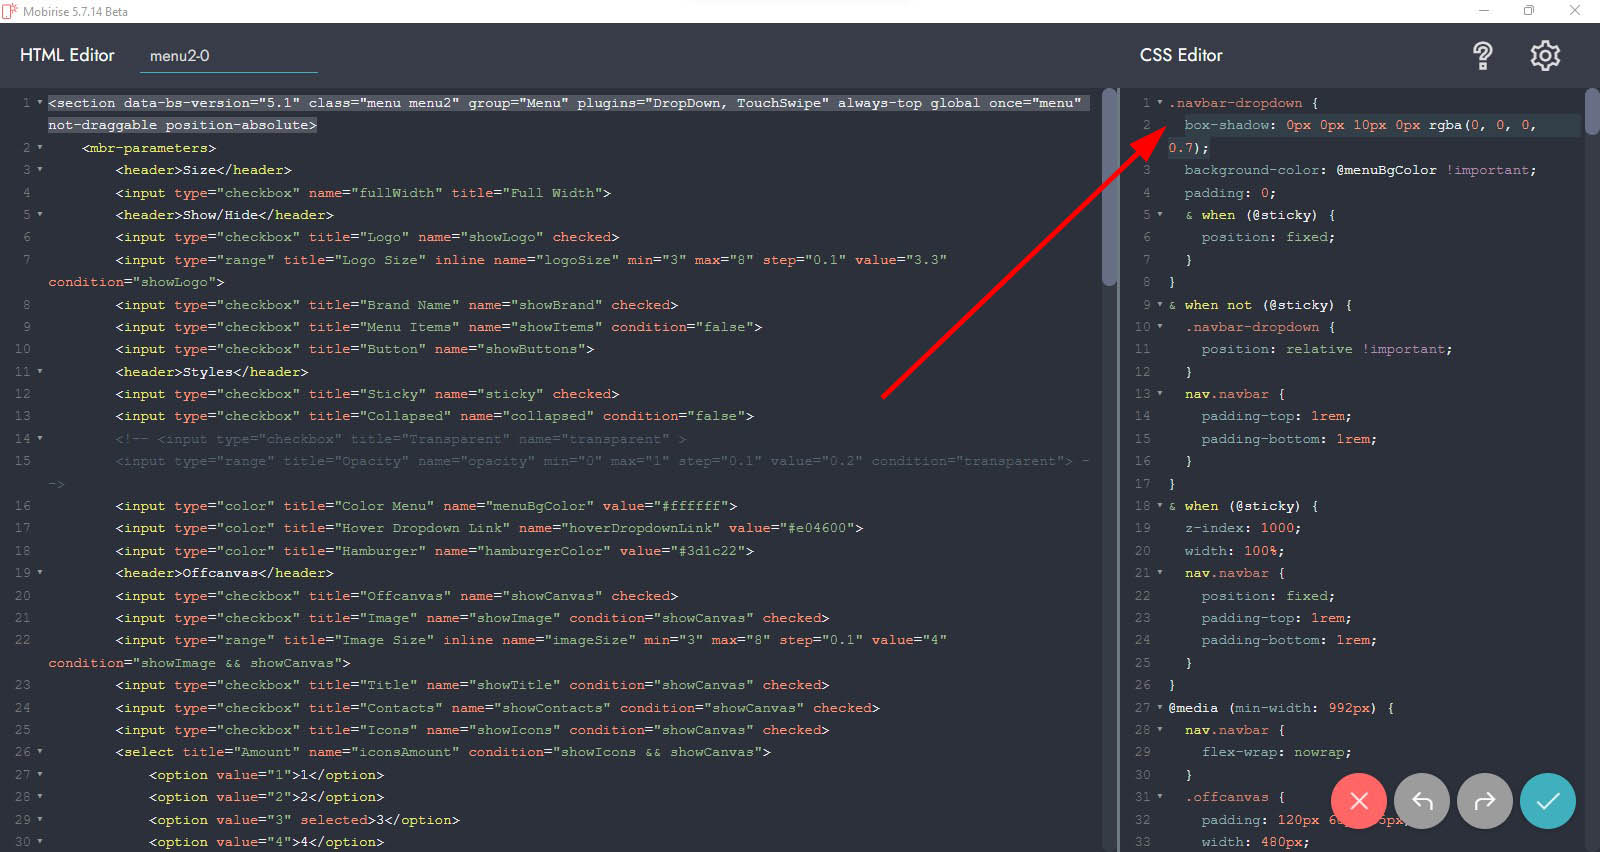1600x852 pixels.
Task: Click the CSS Editor heading
Action: tap(1181, 55)
